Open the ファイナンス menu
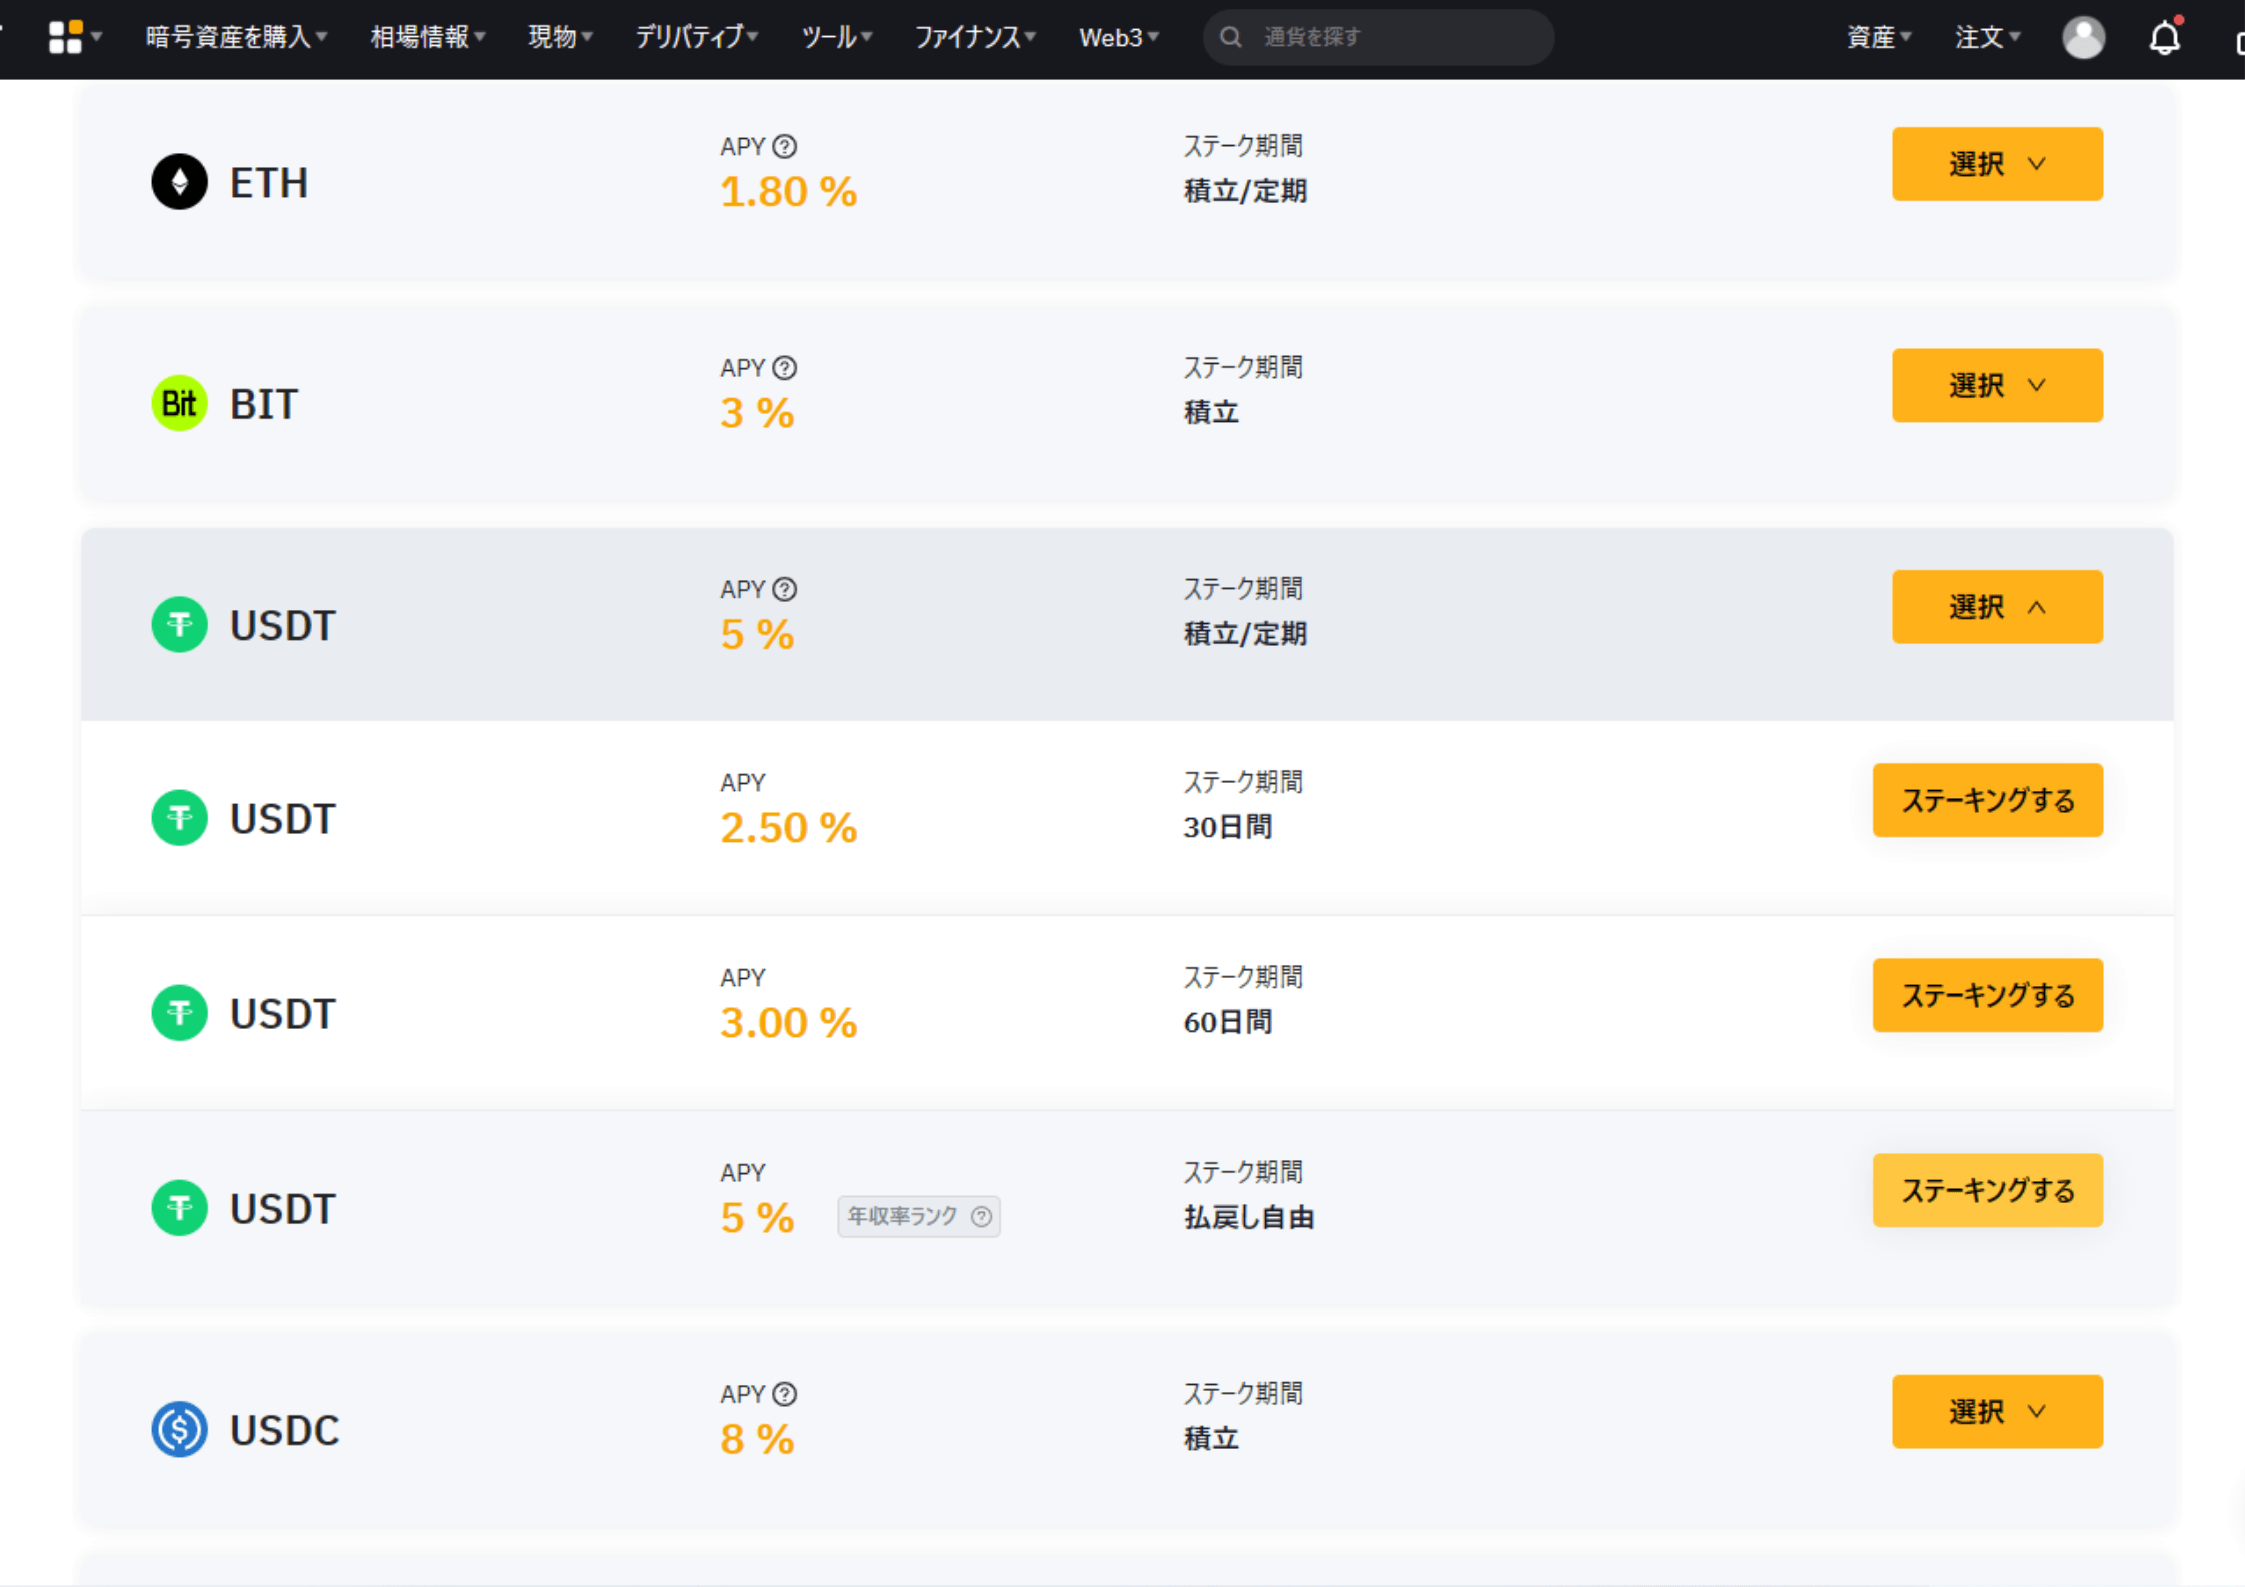The height and width of the screenshot is (1587, 2245). (975, 37)
